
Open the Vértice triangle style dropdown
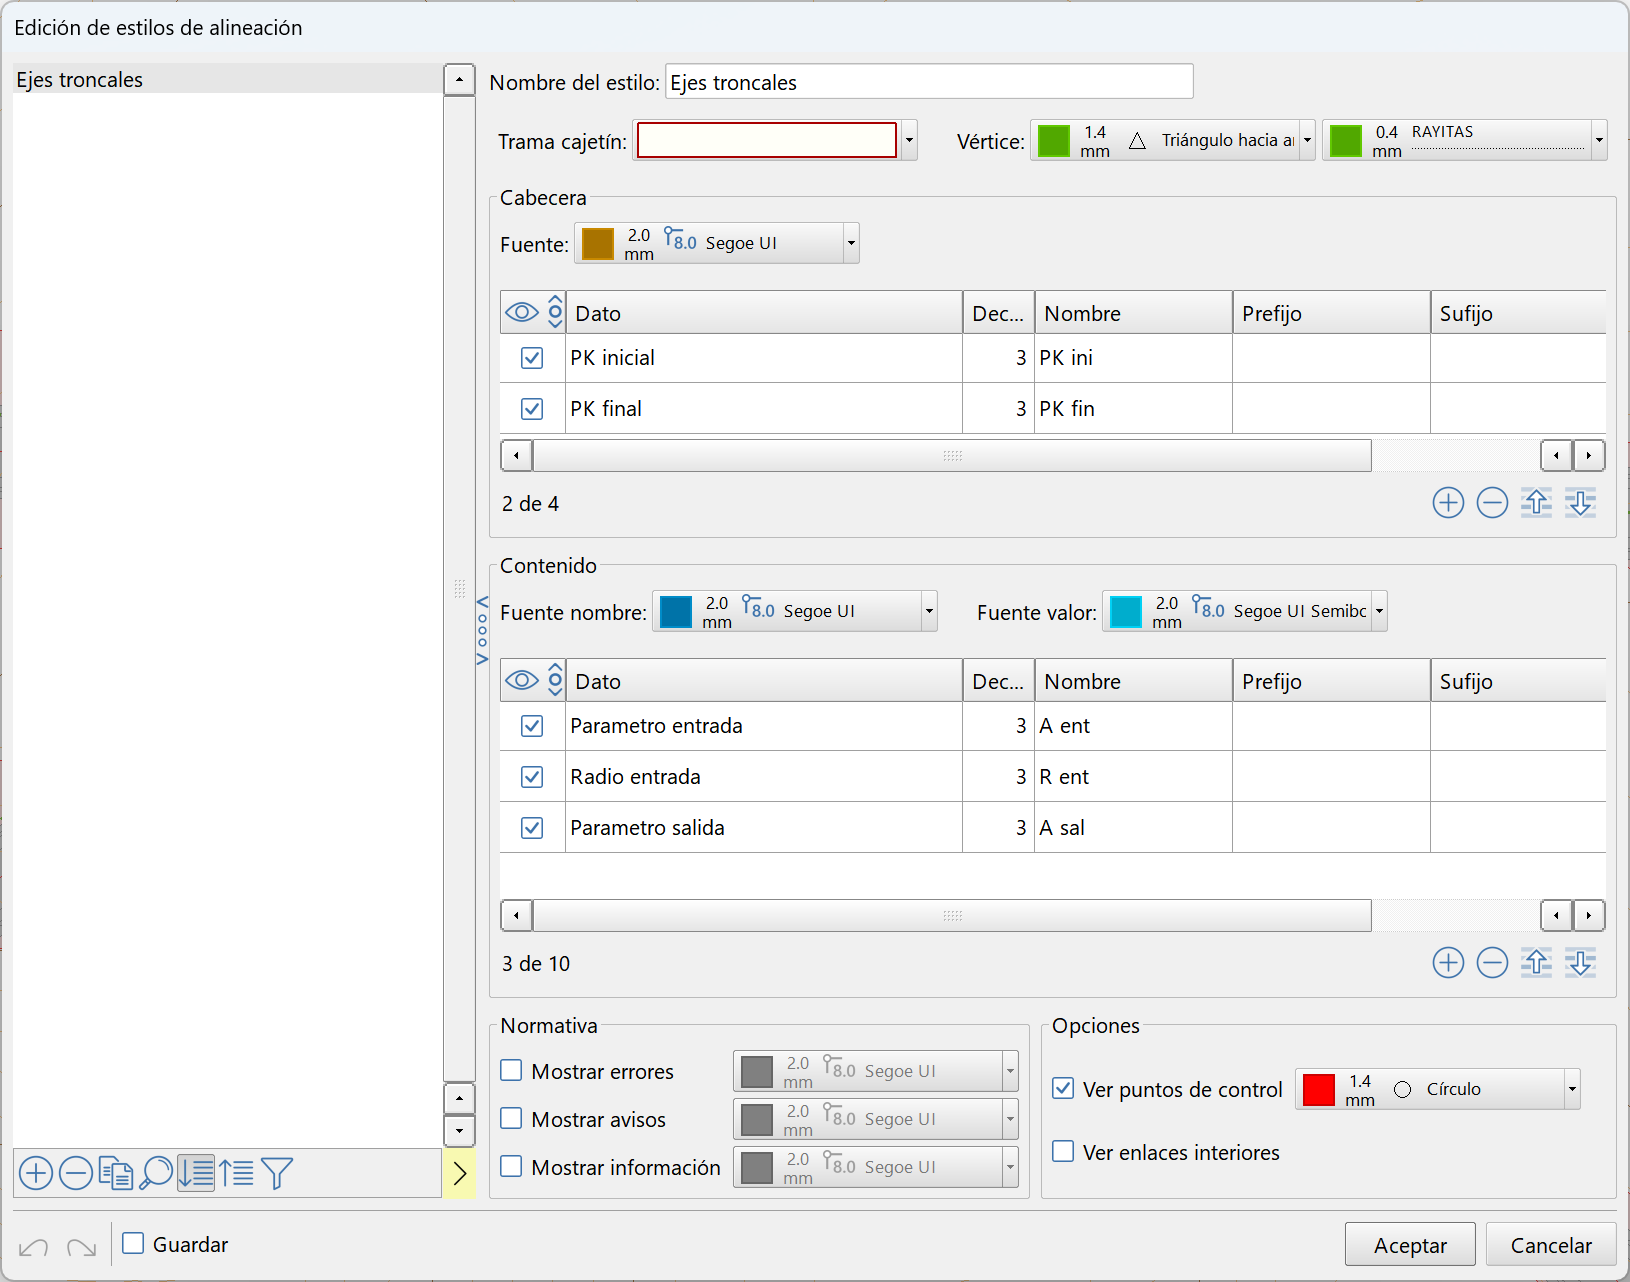(x=1307, y=140)
